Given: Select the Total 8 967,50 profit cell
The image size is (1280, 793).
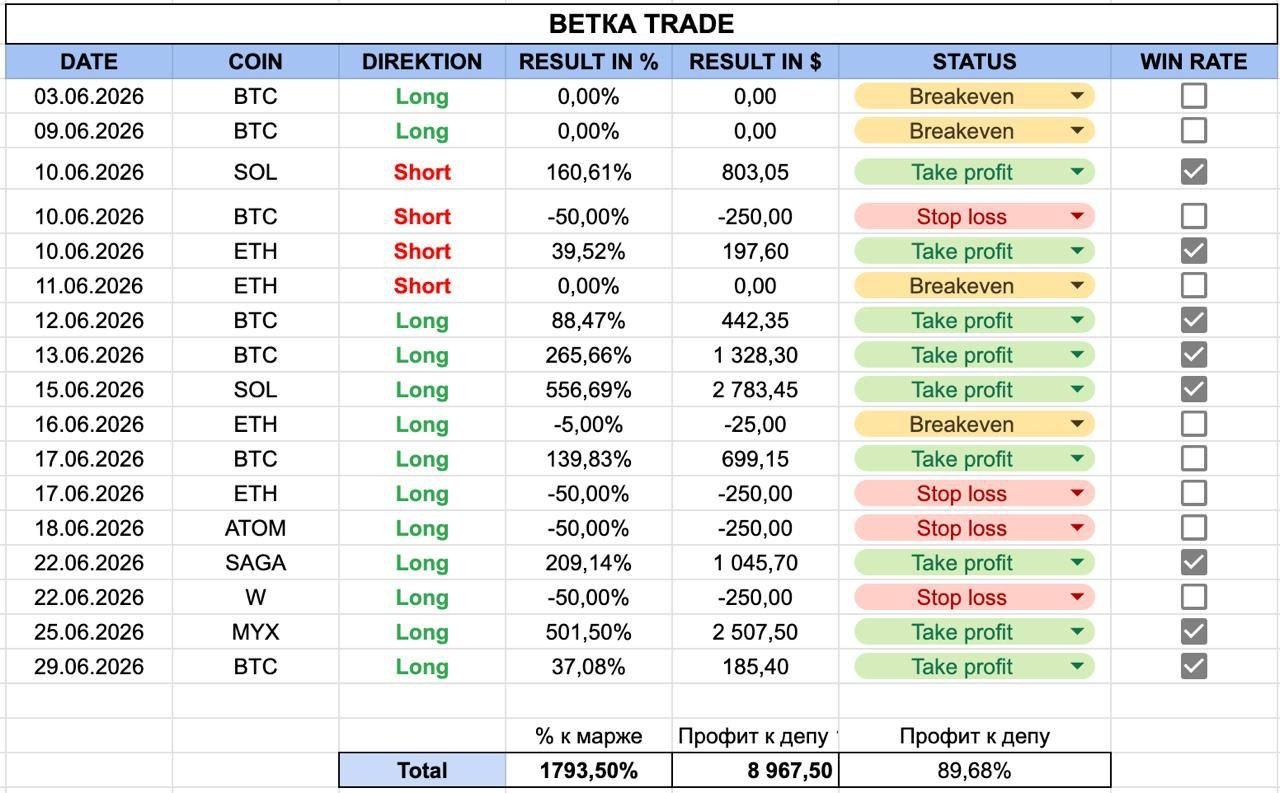Looking at the screenshot, I should [755, 770].
